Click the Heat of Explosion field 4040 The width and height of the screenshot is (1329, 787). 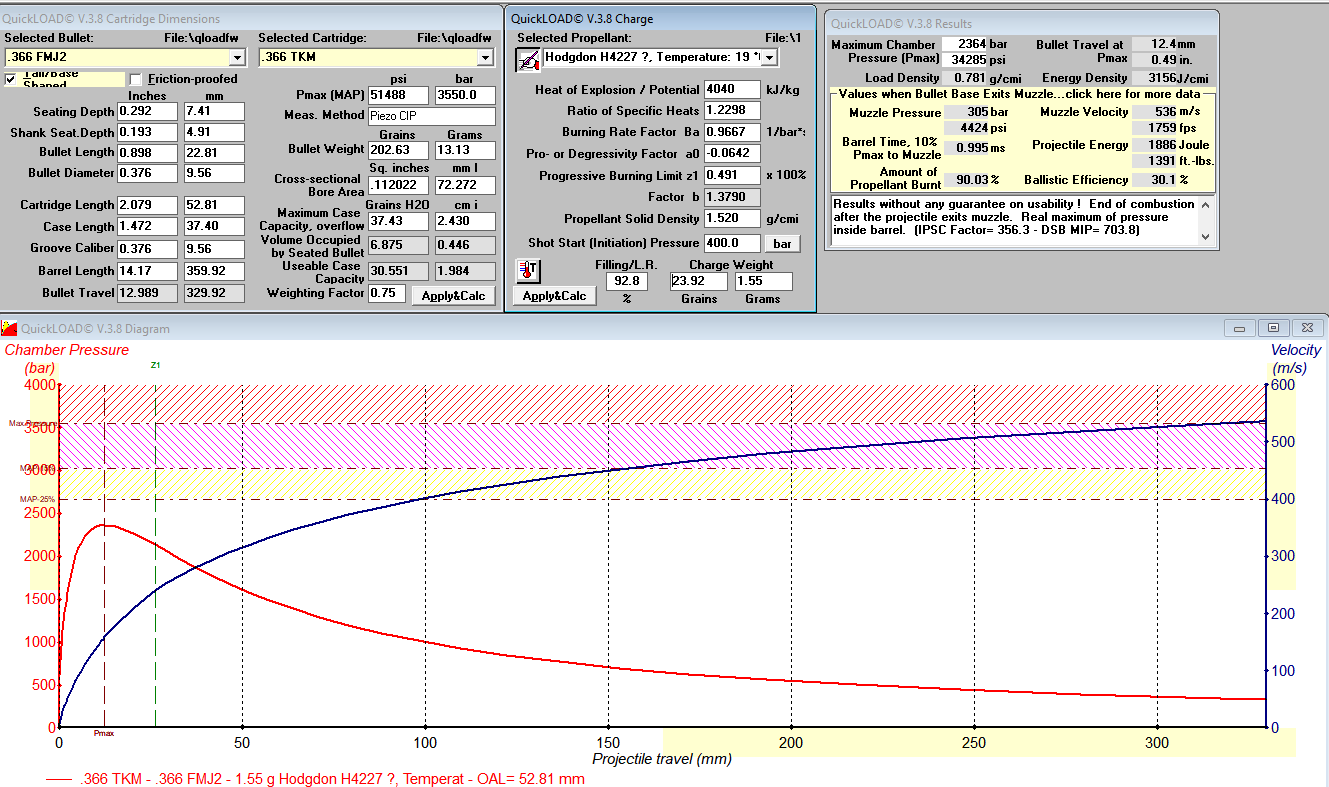732,89
